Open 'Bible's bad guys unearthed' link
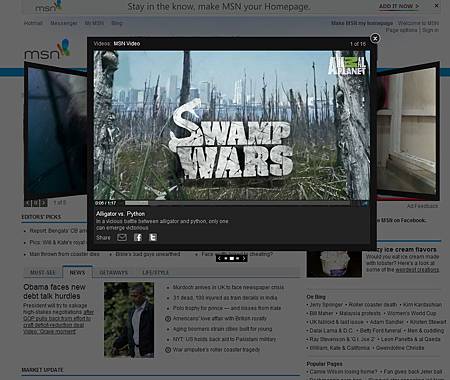This screenshot has height=380, width=450. click(x=148, y=254)
